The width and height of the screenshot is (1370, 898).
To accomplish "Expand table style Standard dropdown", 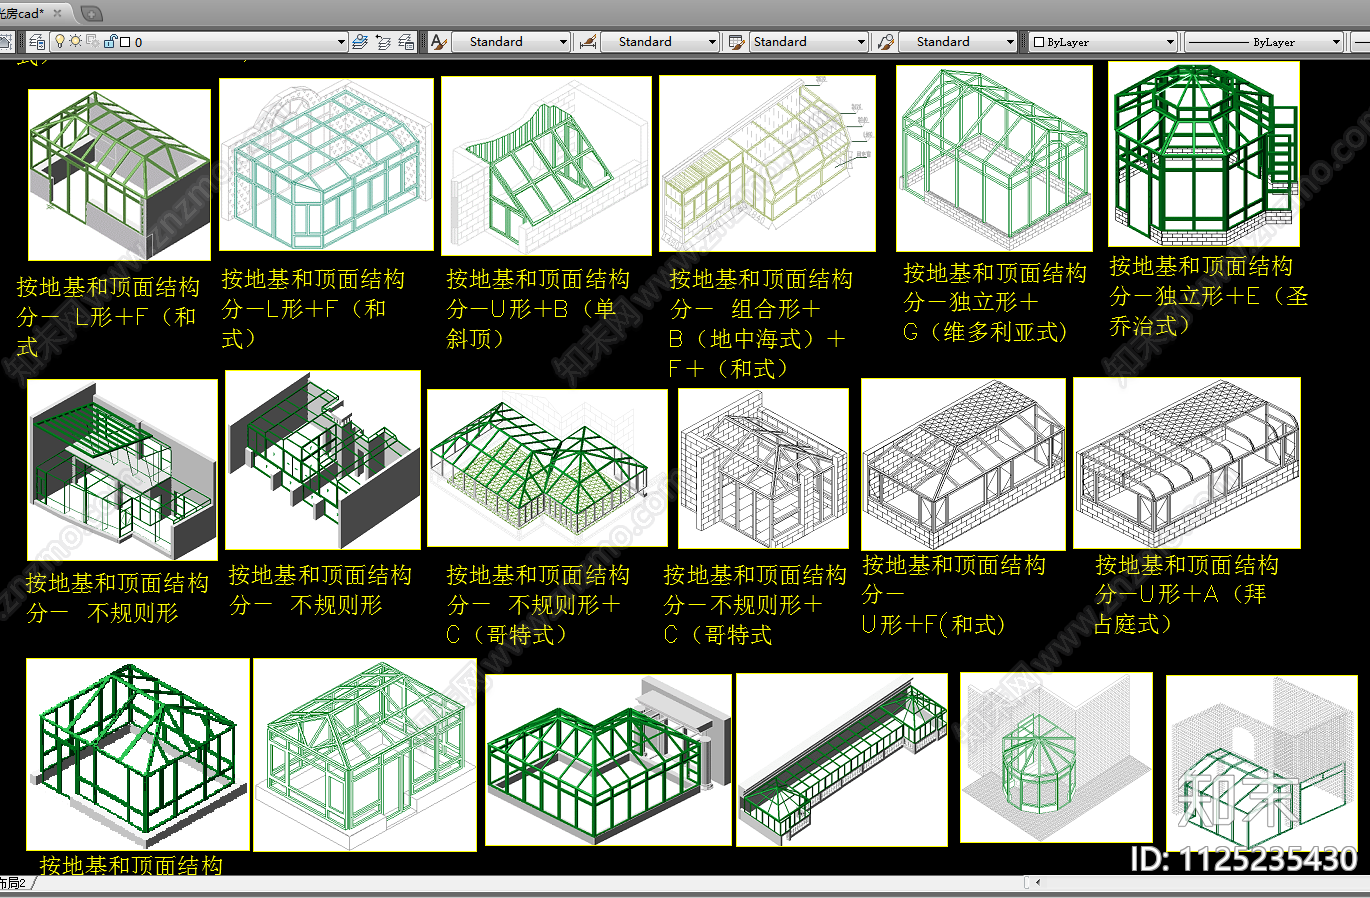I will pyautogui.click(x=862, y=42).
